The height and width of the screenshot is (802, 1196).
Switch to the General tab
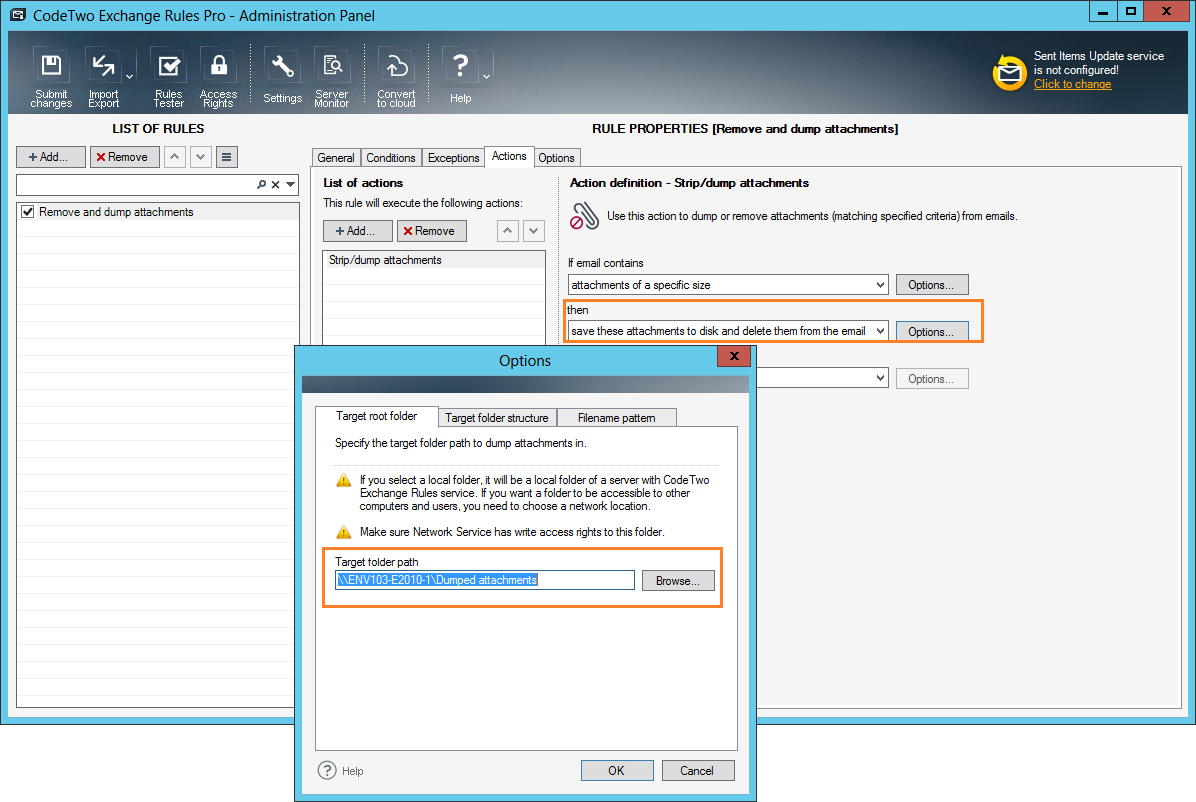336,158
